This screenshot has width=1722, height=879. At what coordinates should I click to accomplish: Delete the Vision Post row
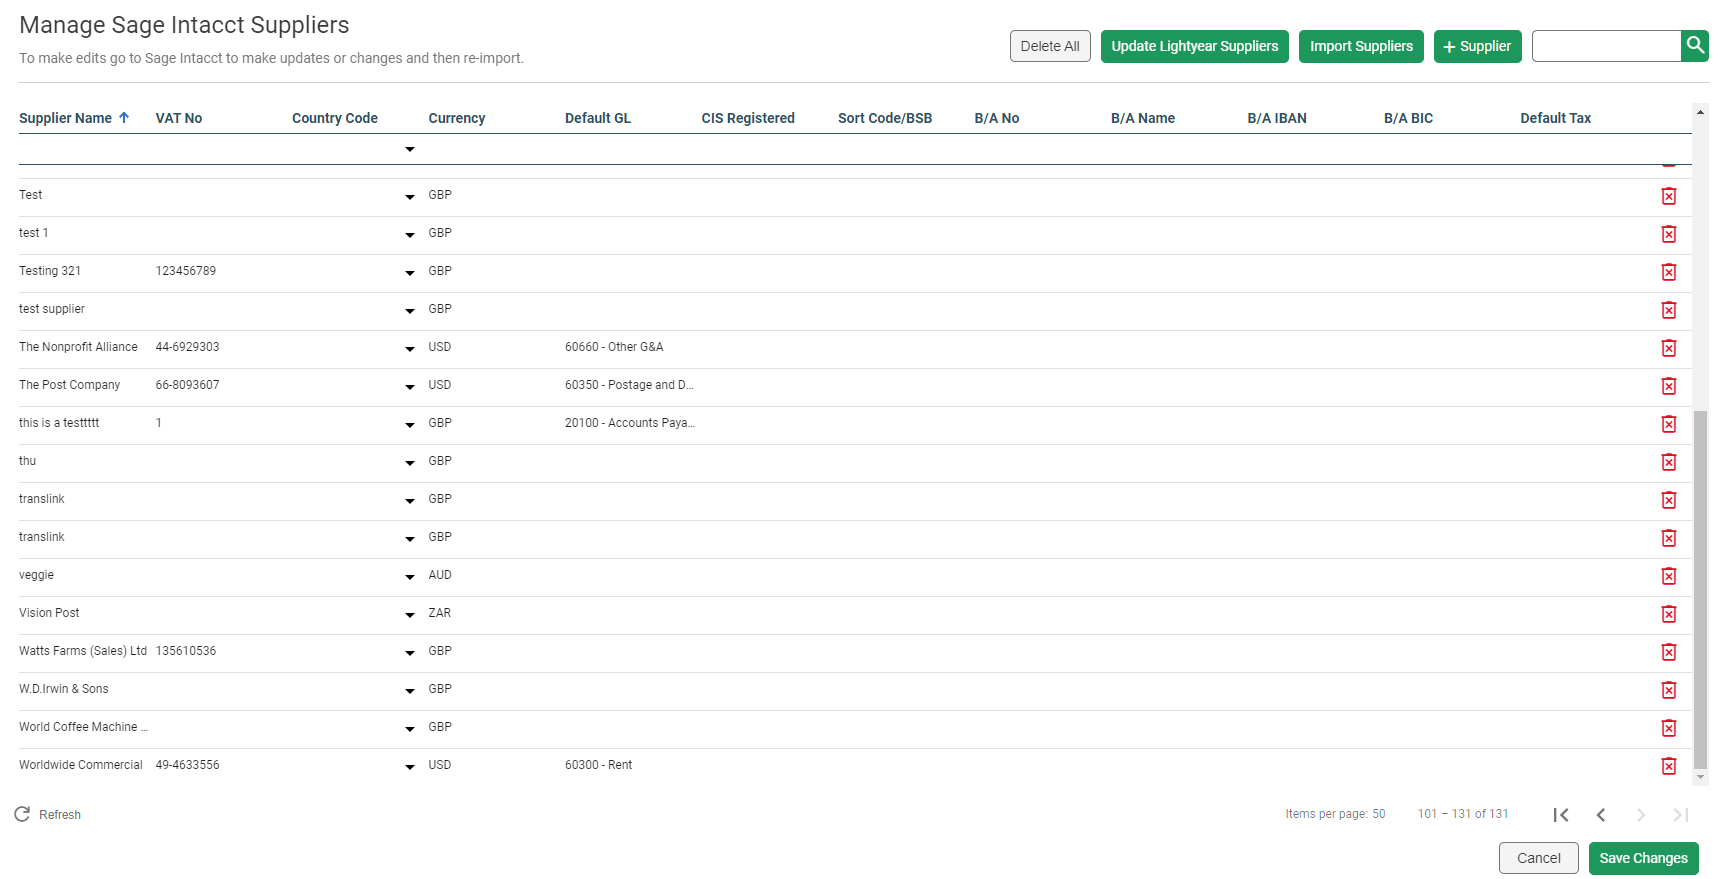pos(1668,614)
